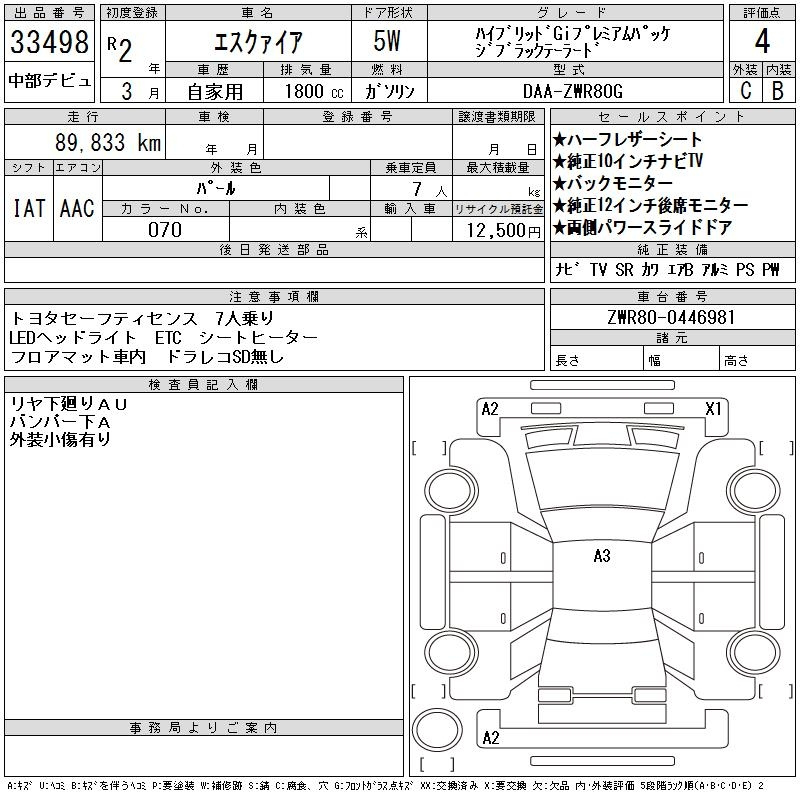Click the AAC air conditioner cell
Image resolution: width=800 pixels, height=800 pixels.
77,208
